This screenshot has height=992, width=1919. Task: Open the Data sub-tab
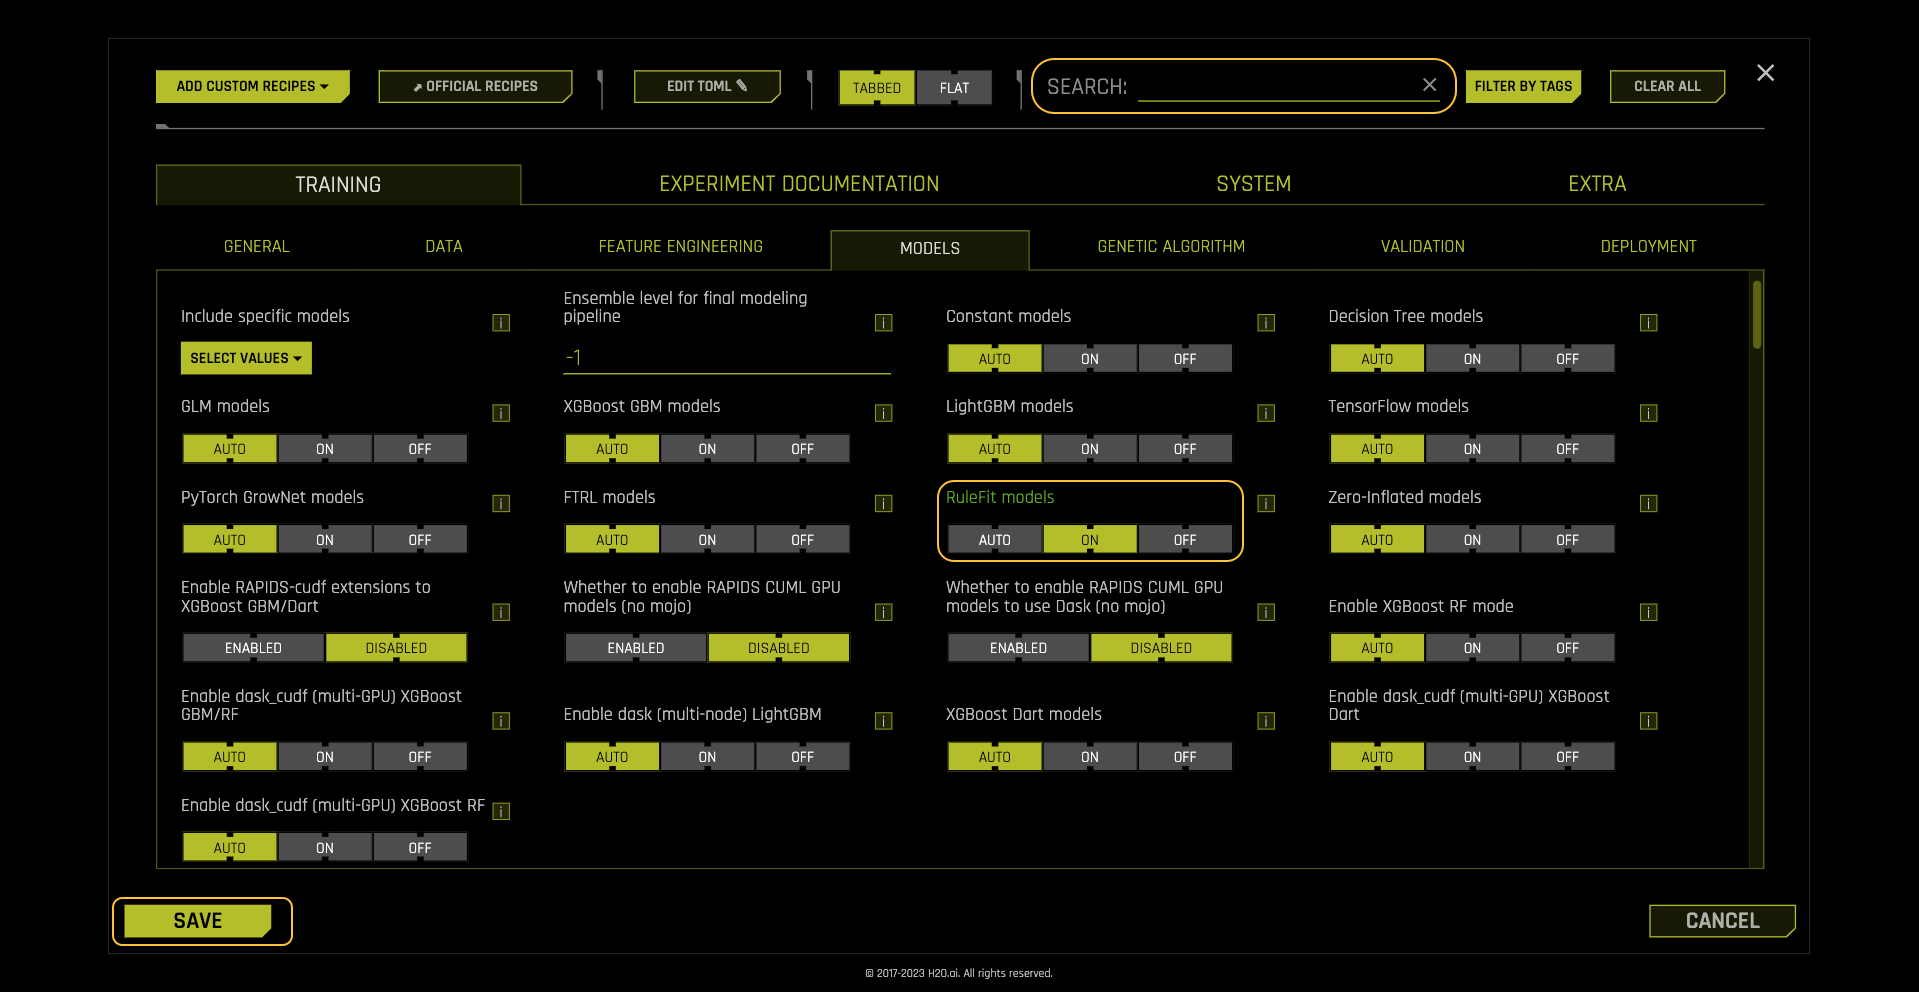point(444,246)
